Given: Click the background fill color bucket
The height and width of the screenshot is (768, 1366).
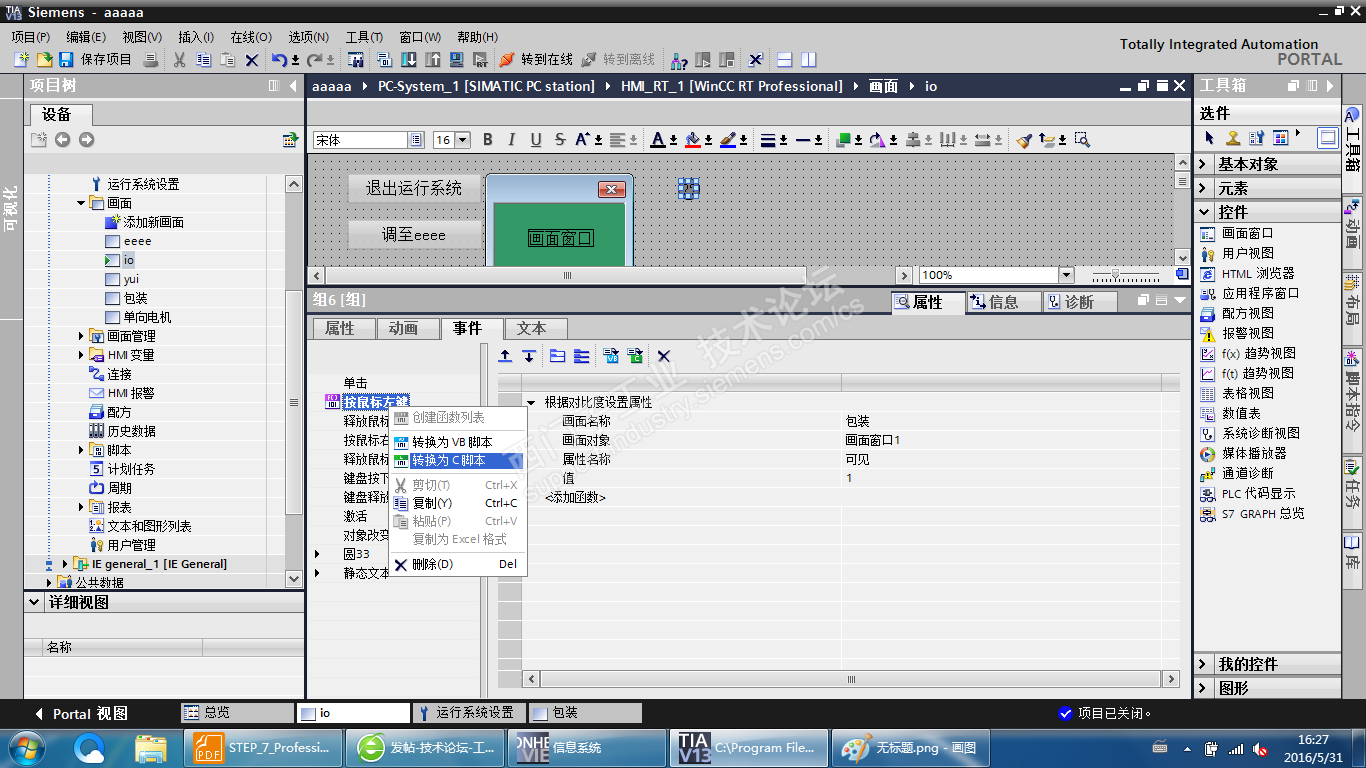Looking at the screenshot, I should [x=692, y=140].
